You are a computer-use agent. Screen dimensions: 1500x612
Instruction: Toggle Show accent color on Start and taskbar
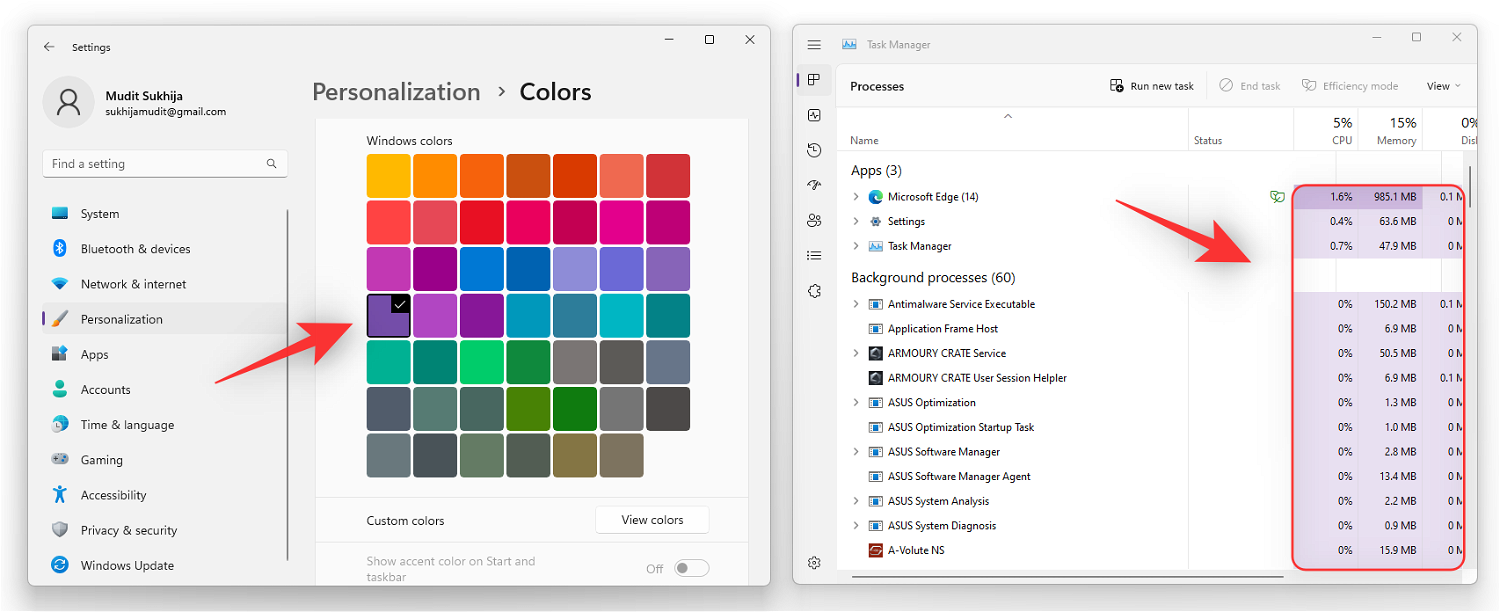(x=690, y=567)
